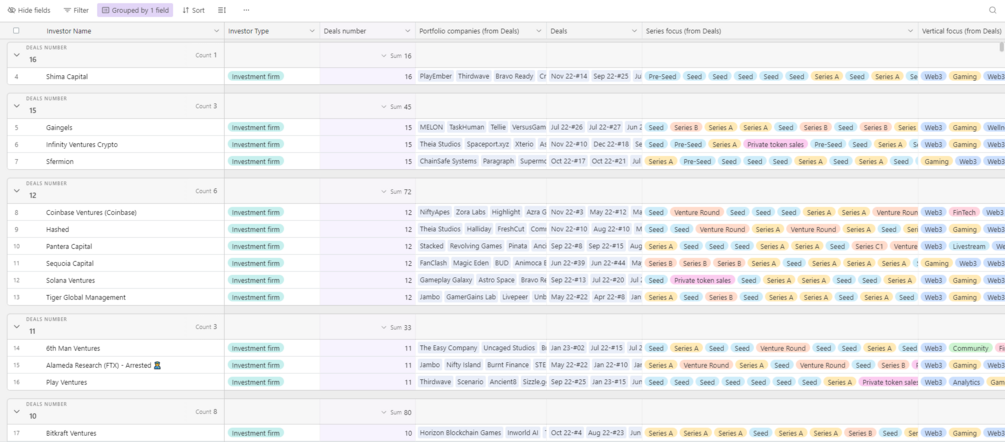Viewport: 1005px width, 442px height.
Task: Click the PlayEmber portfolio chip
Action: (x=436, y=76)
